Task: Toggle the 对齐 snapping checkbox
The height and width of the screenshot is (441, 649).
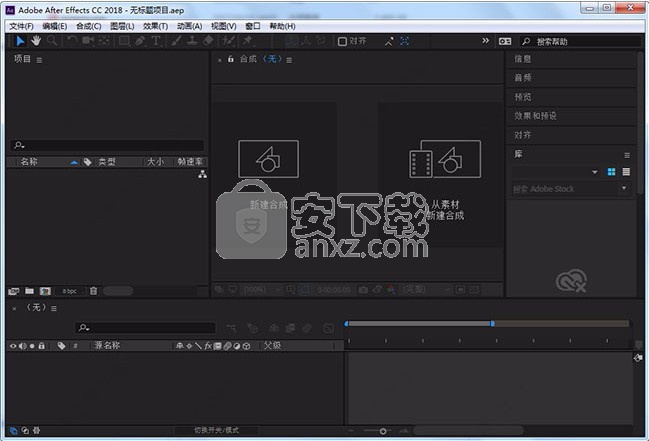Action: coord(342,41)
